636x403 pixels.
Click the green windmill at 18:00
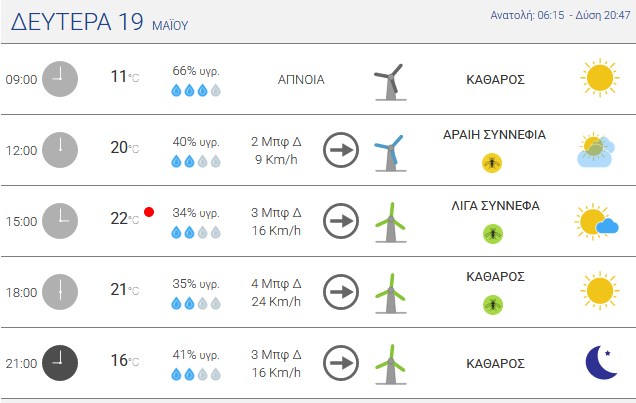390,294
